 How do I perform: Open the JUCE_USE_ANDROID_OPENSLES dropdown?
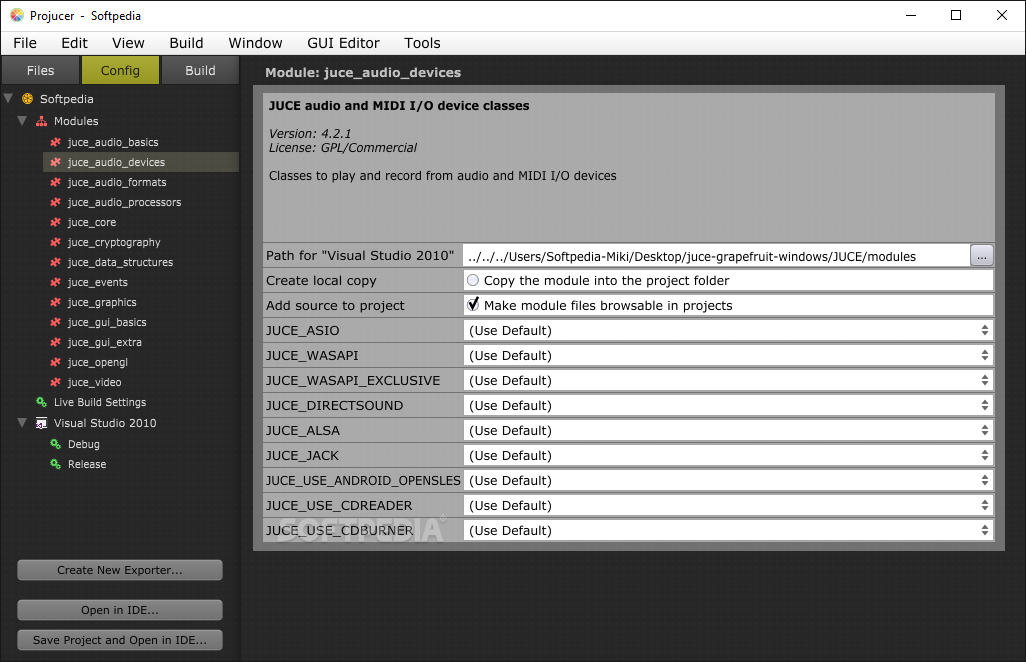pos(728,480)
